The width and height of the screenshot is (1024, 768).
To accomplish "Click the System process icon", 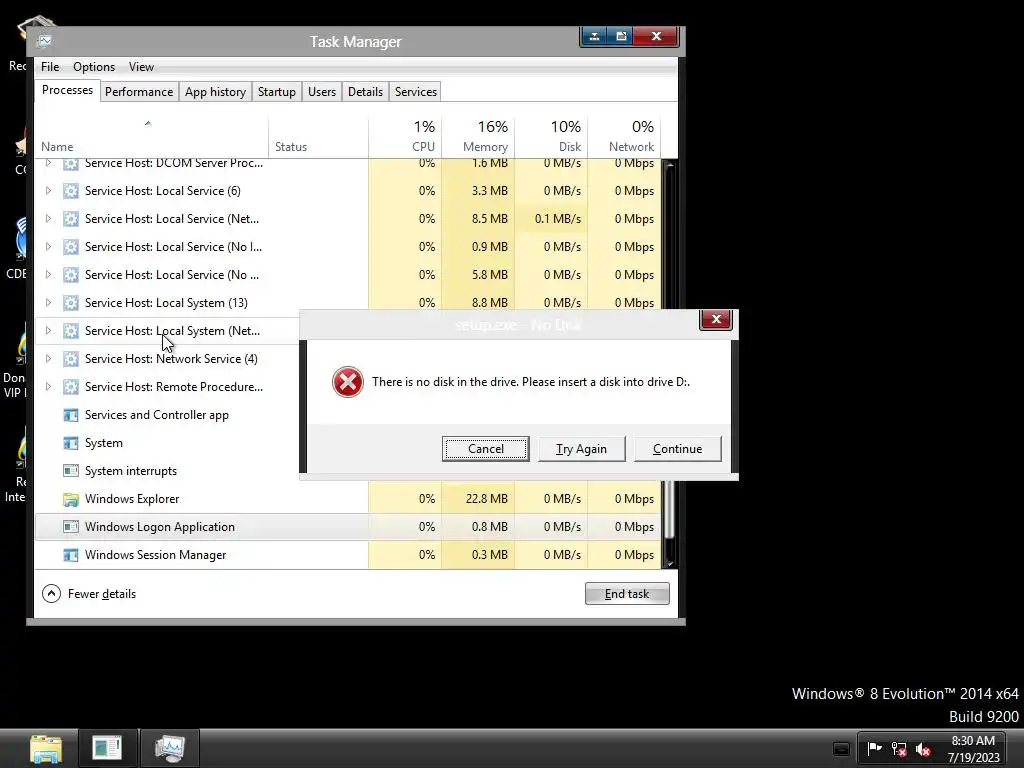I will (71, 443).
